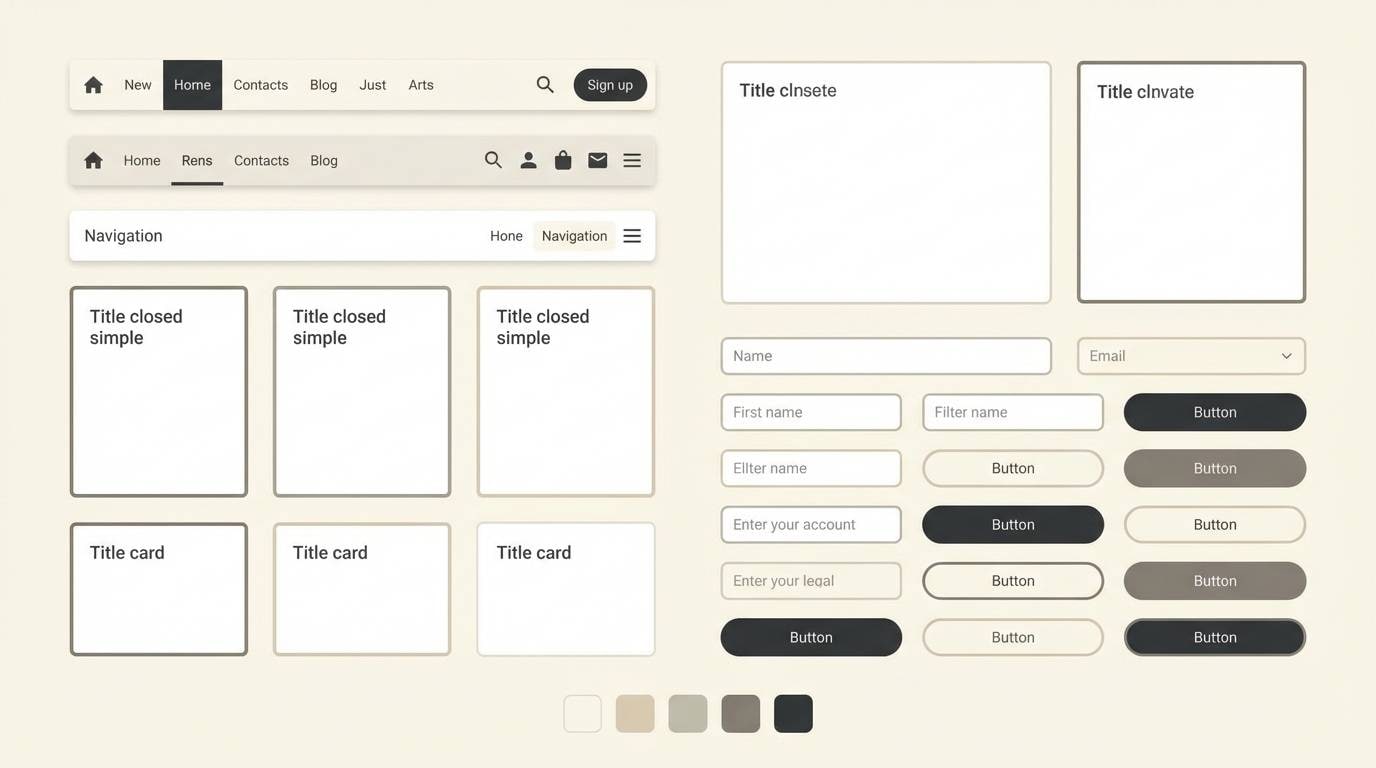
Task: Click inside the Name input field
Action: 885,354
